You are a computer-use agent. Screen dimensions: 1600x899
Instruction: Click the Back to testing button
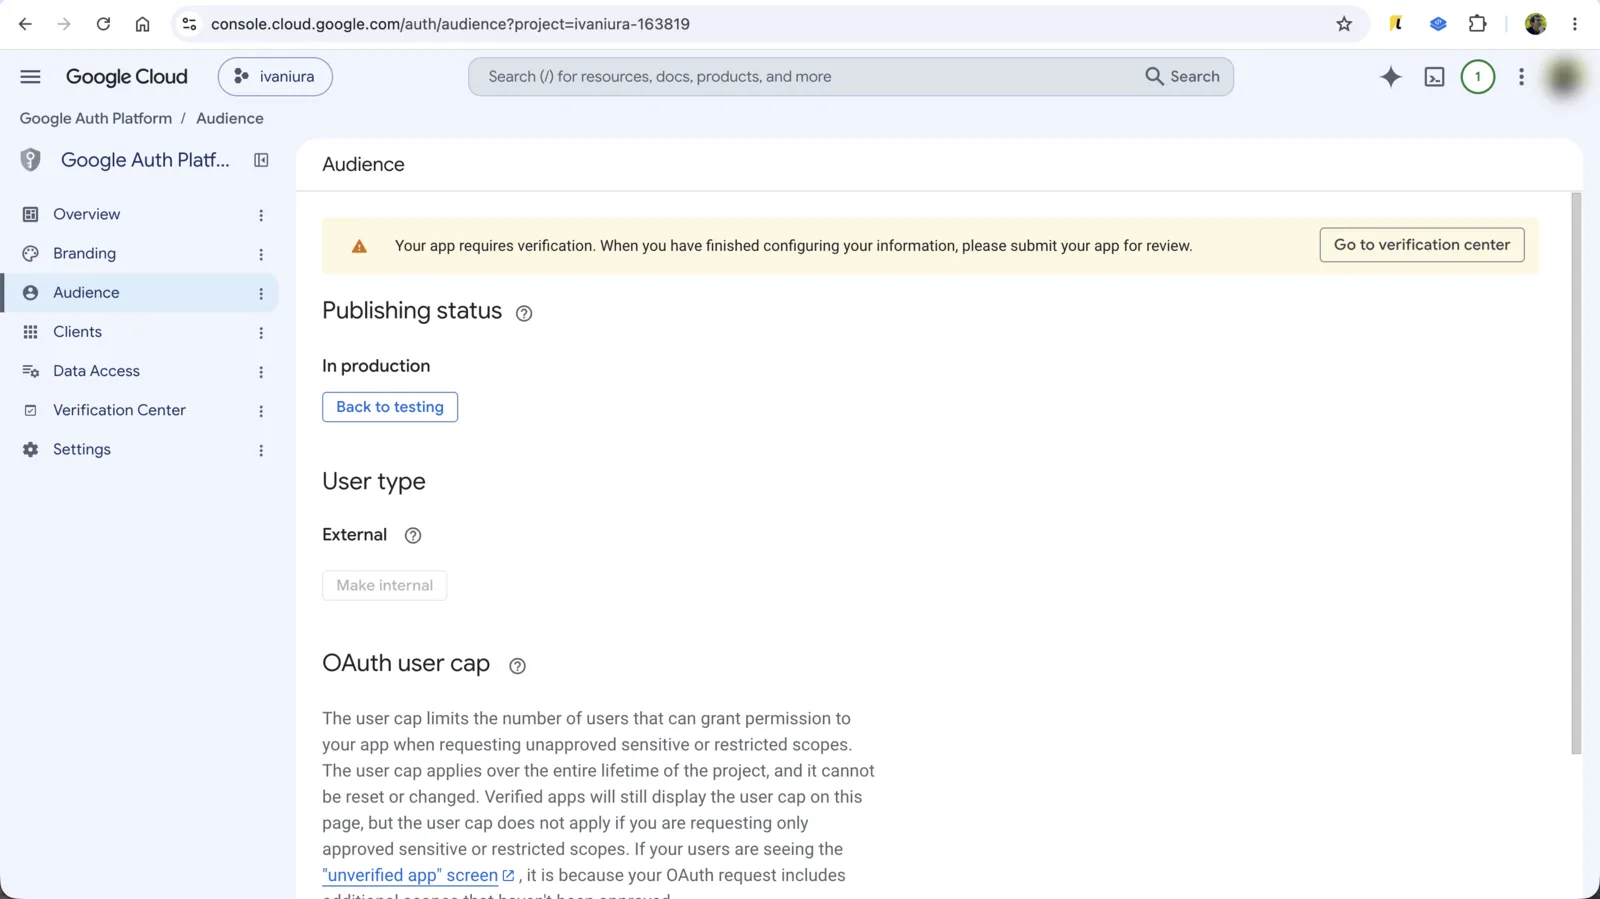click(x=390, y=407)
